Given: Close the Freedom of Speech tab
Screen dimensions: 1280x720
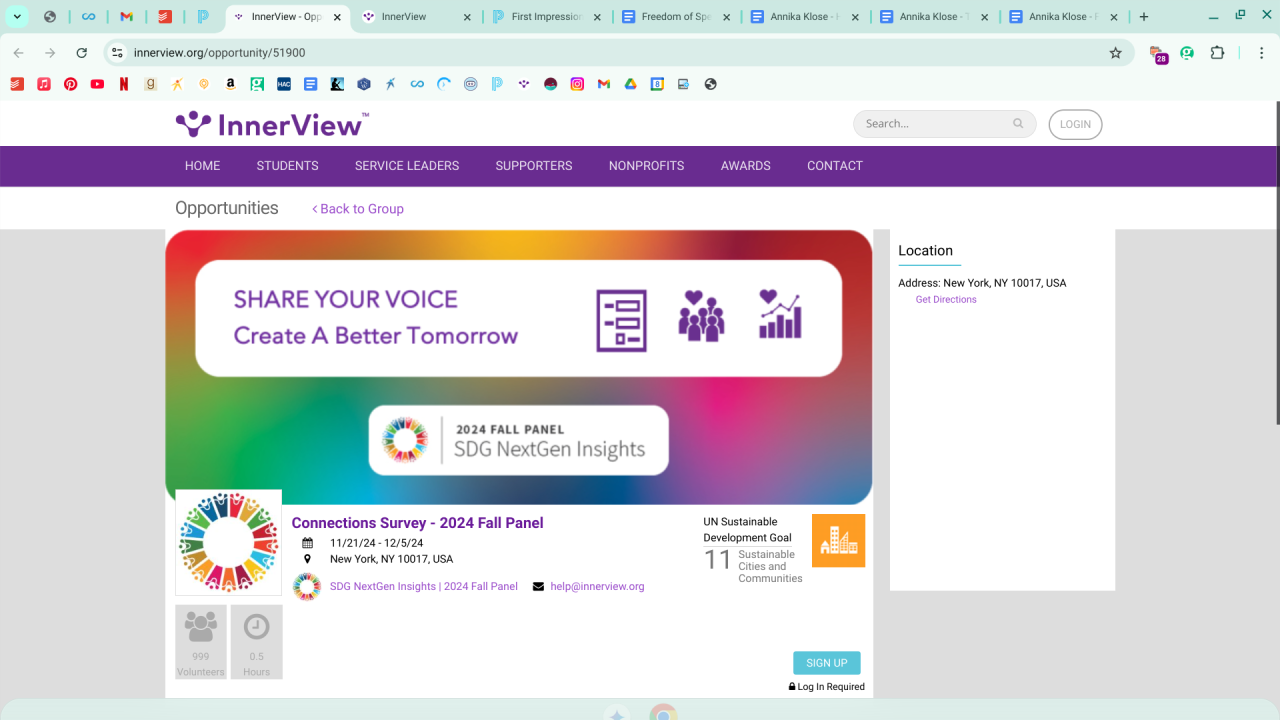Looking at the screenshot, I should click(725, 17).
